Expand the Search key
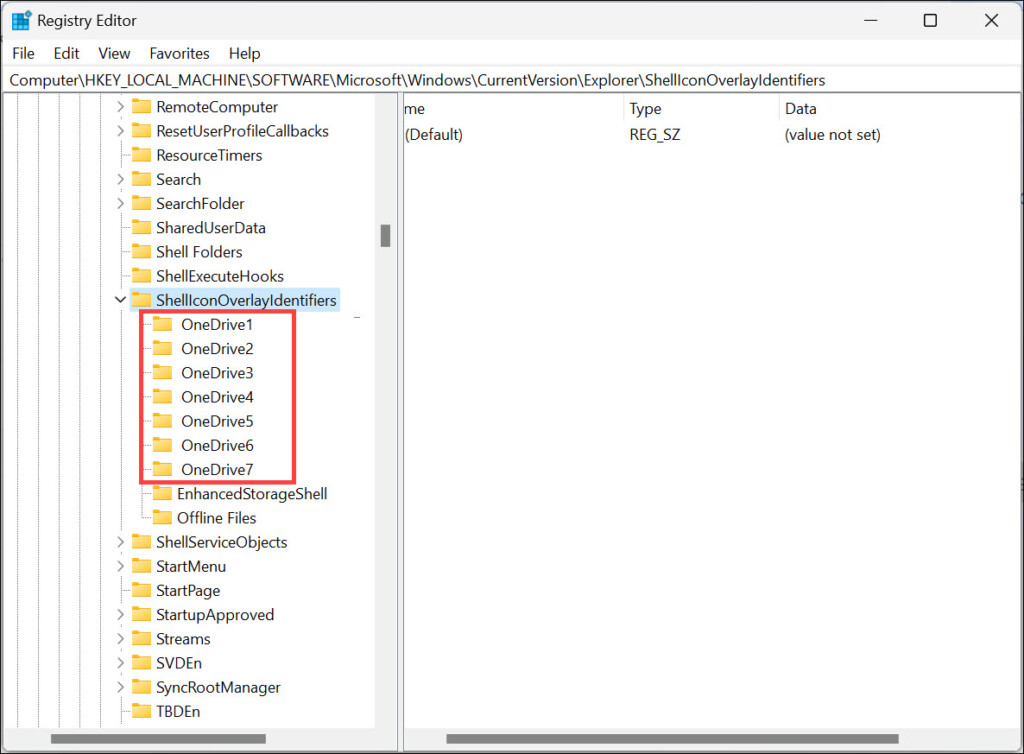Image resolution: width=1024 pixels, height=754 pixels. tap(120, 179)
